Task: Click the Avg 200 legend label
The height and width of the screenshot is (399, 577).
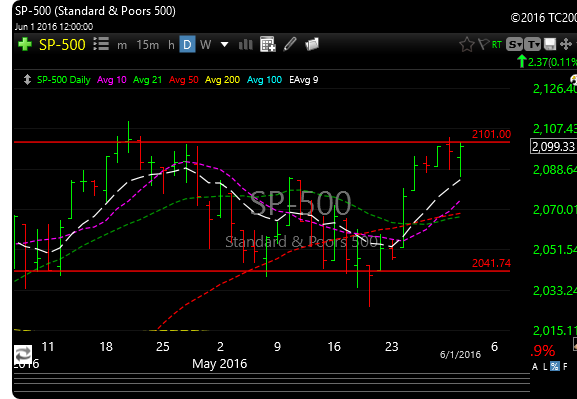Action: pyautogui.click(x=222, y=80)
